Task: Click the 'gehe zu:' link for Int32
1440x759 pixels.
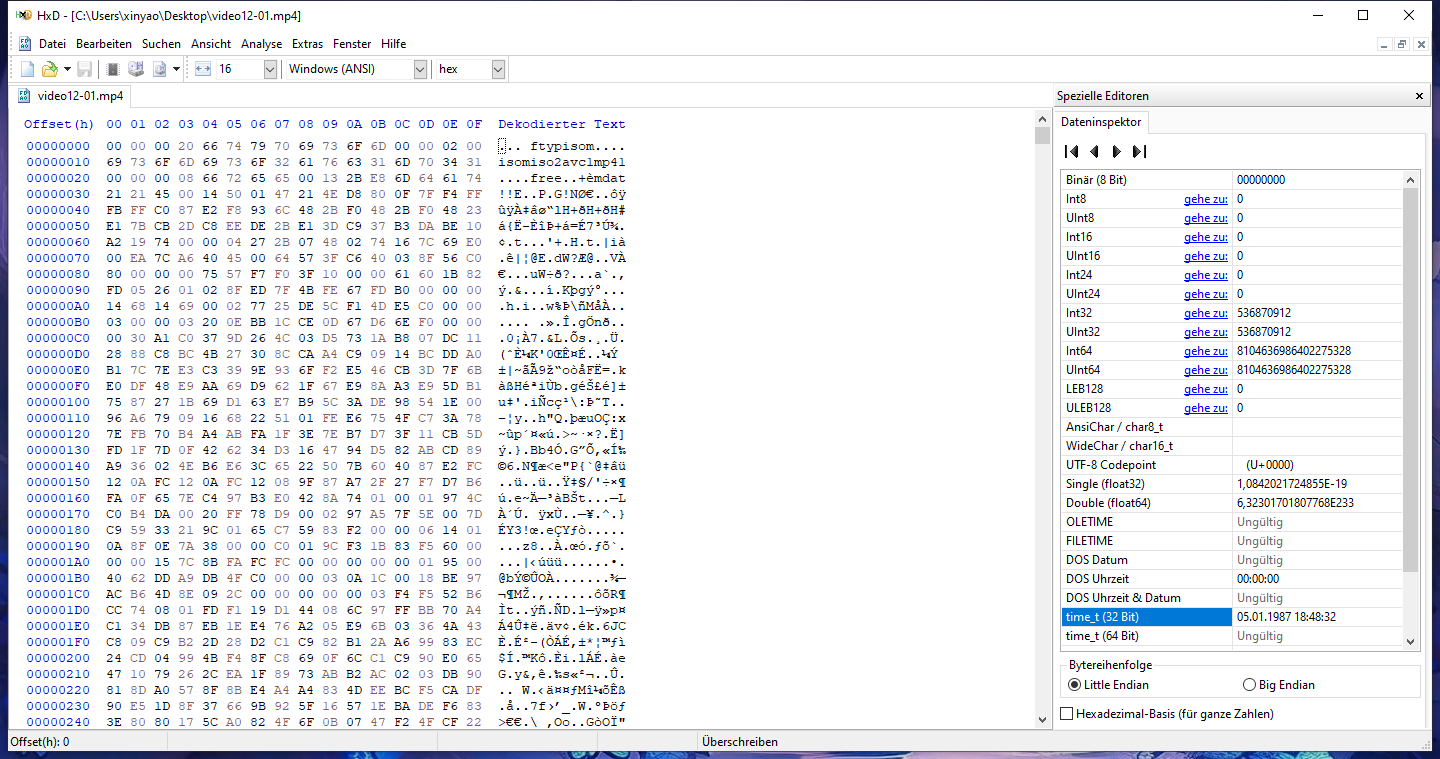Action: pyautogui.click(x=1205, y=313)
